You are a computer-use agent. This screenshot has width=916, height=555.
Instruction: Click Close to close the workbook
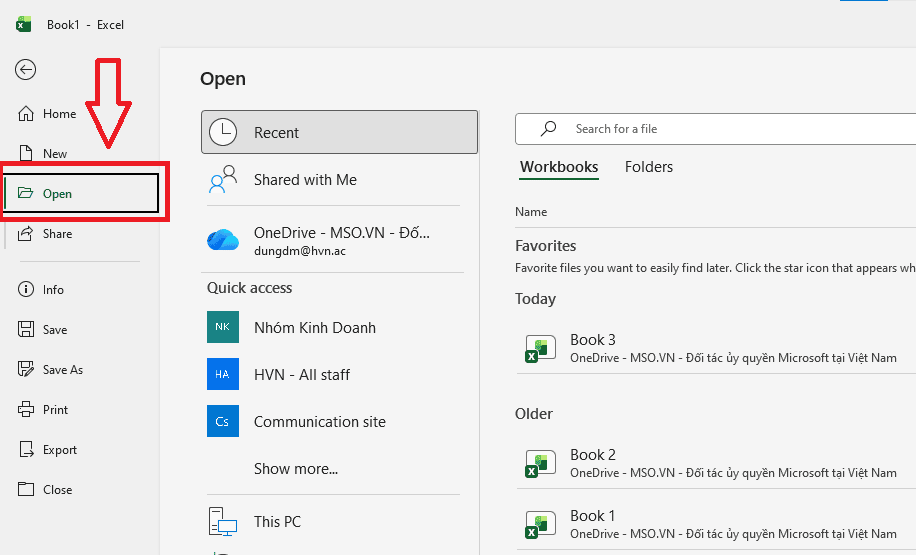pyautogui.click(x=57, y=490)
